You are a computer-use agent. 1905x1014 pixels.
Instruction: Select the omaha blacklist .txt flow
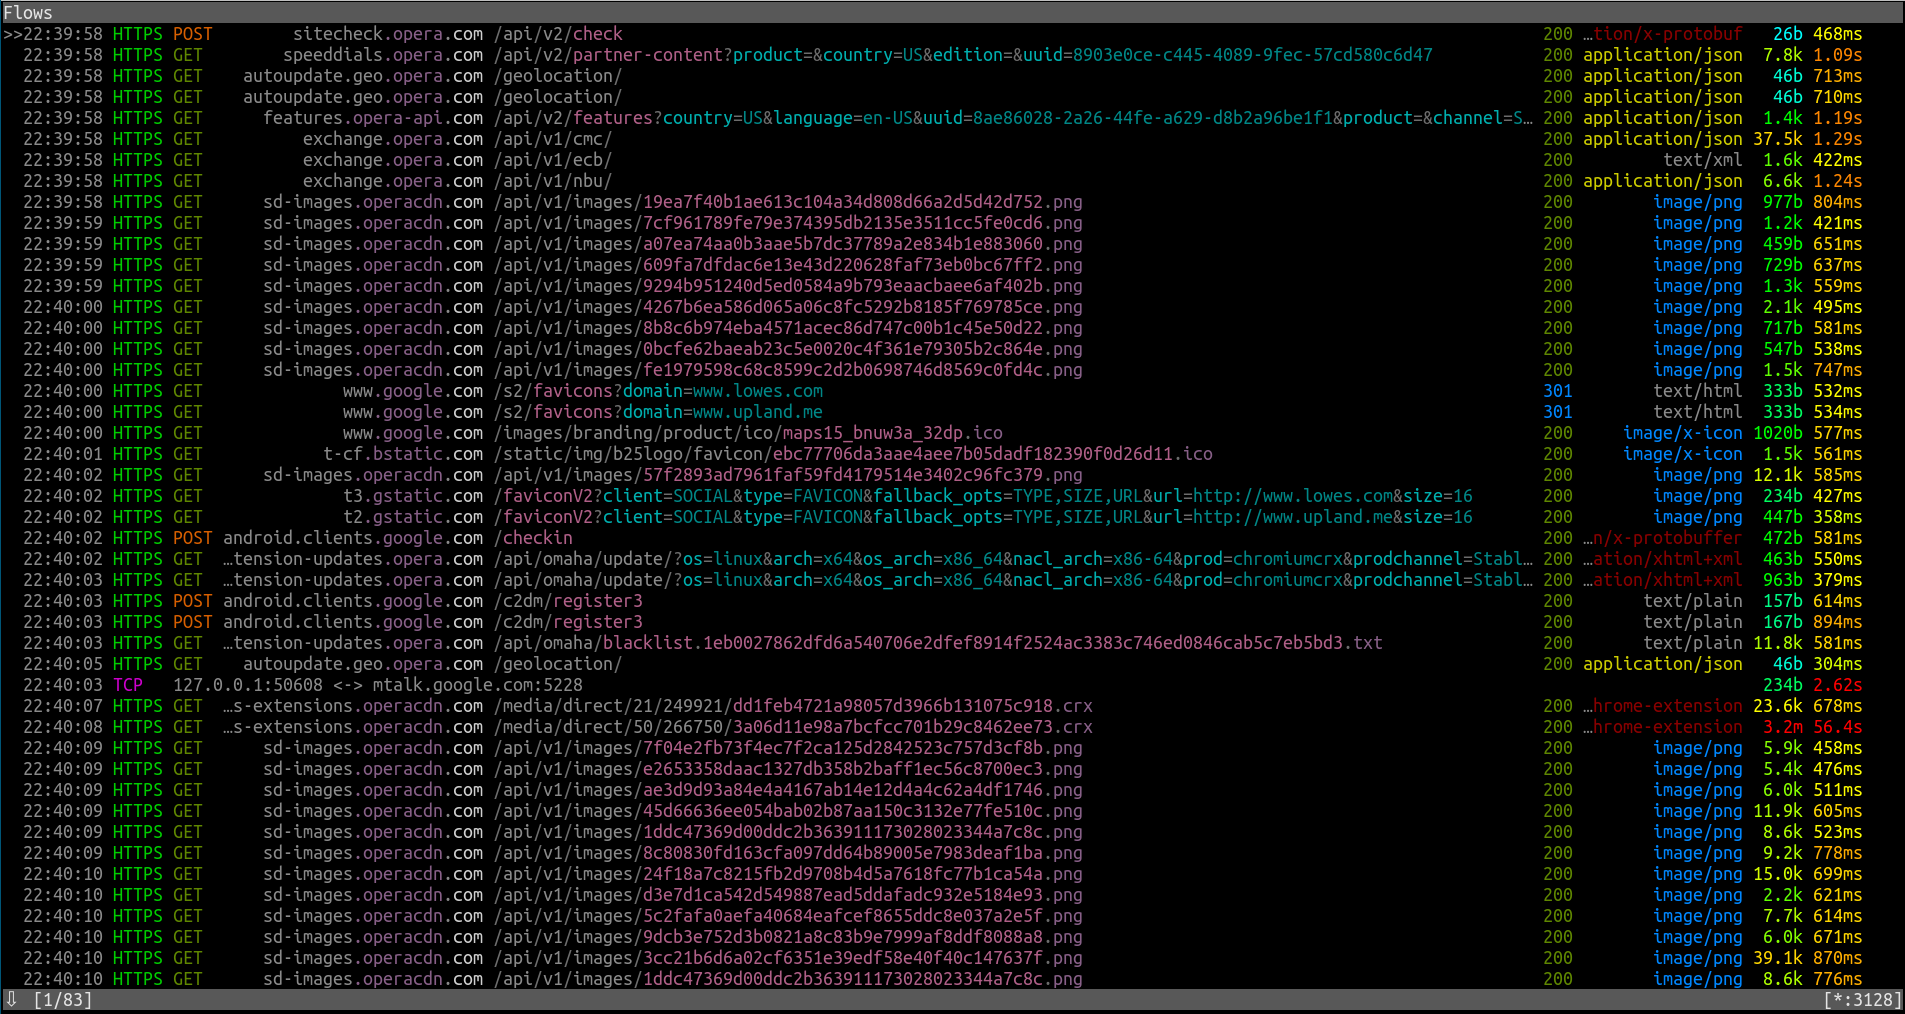(x=952, y=643)
